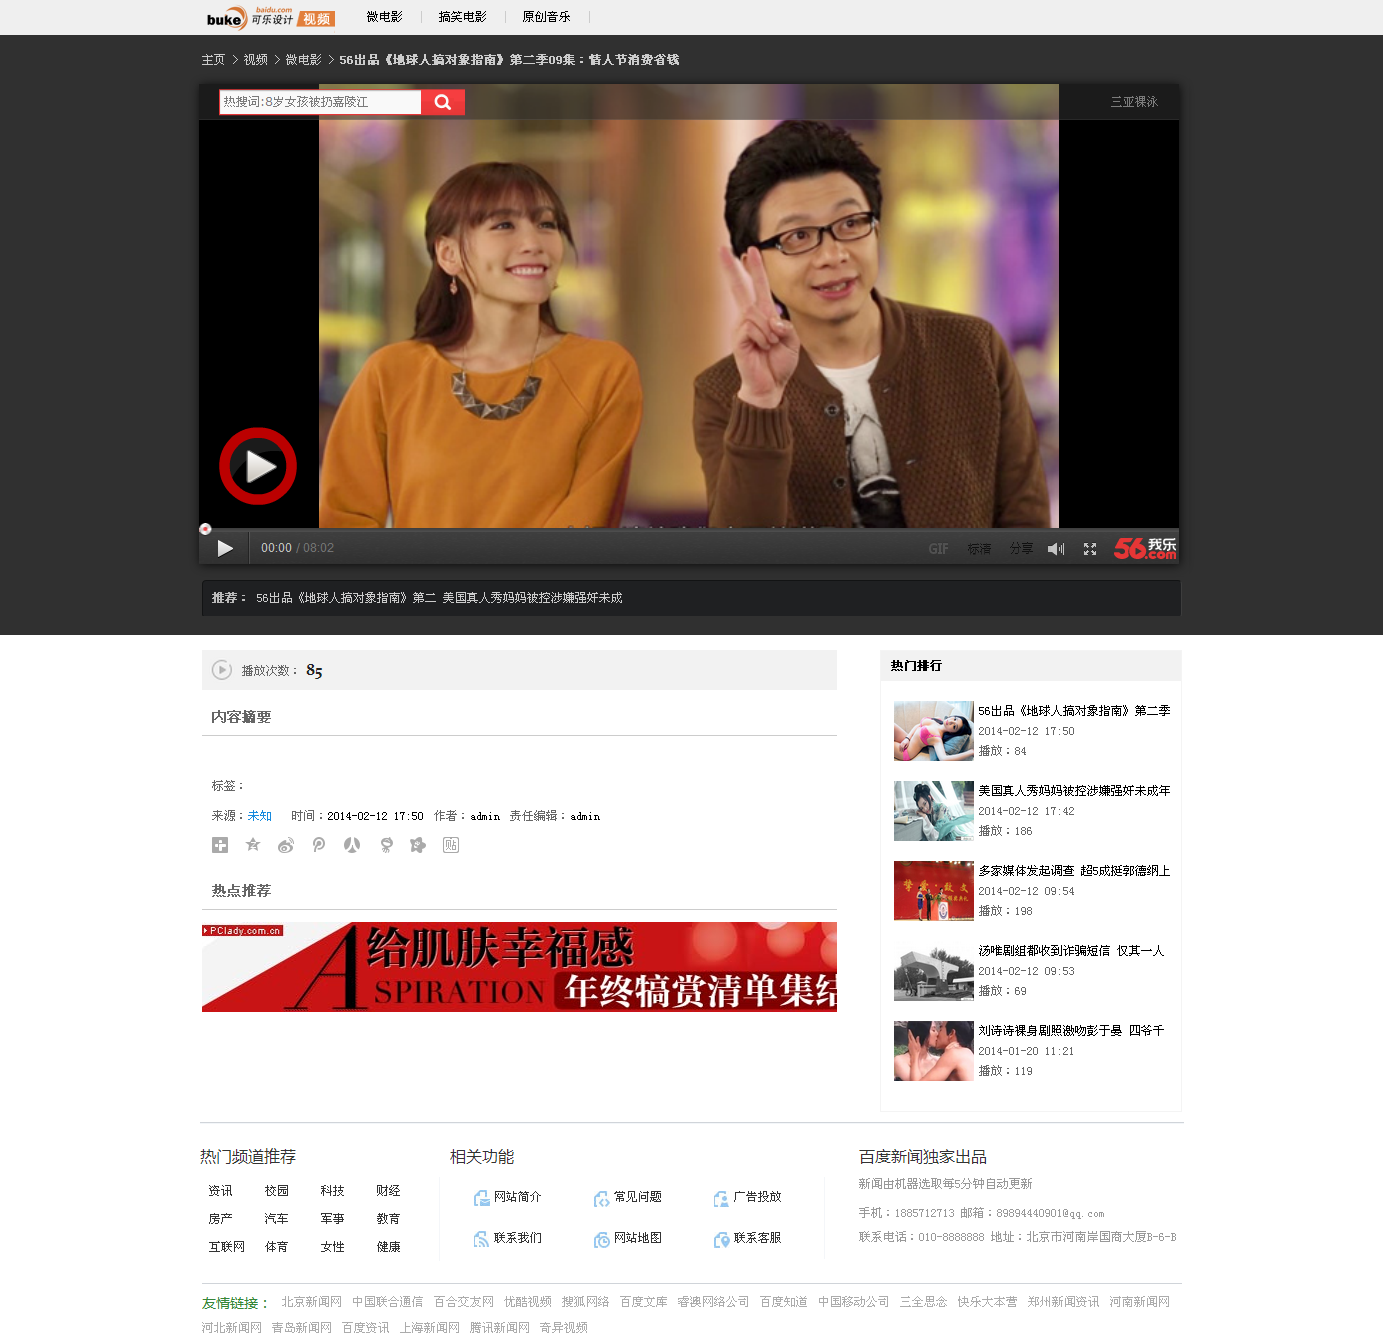
Task: Open the 标清 quality selector
Action: click(979, 549)
